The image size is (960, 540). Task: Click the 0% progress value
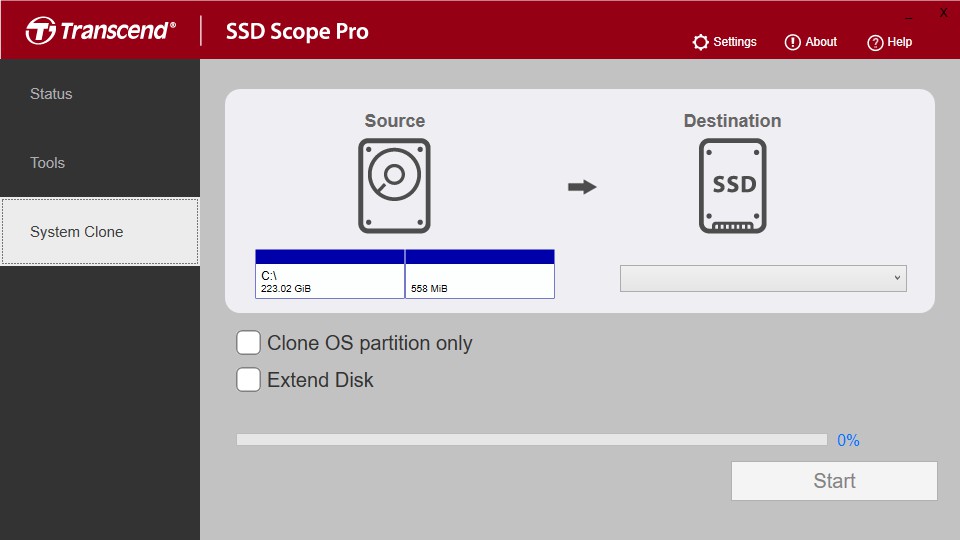[848, 440]
